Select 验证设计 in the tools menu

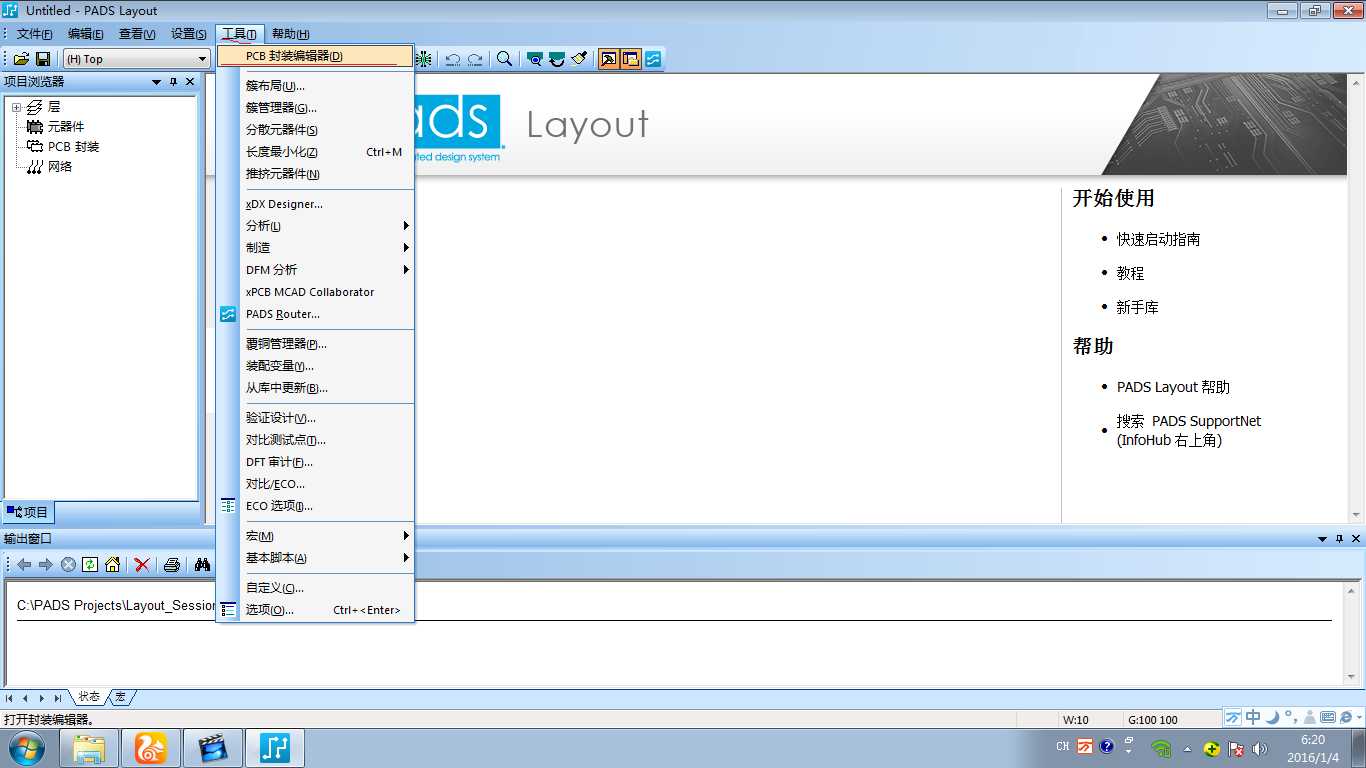315,418
